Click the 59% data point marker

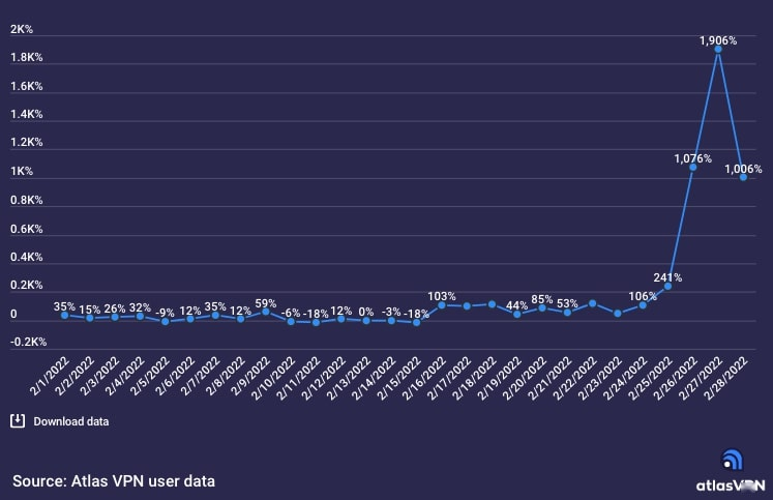[x=266, y=312]
